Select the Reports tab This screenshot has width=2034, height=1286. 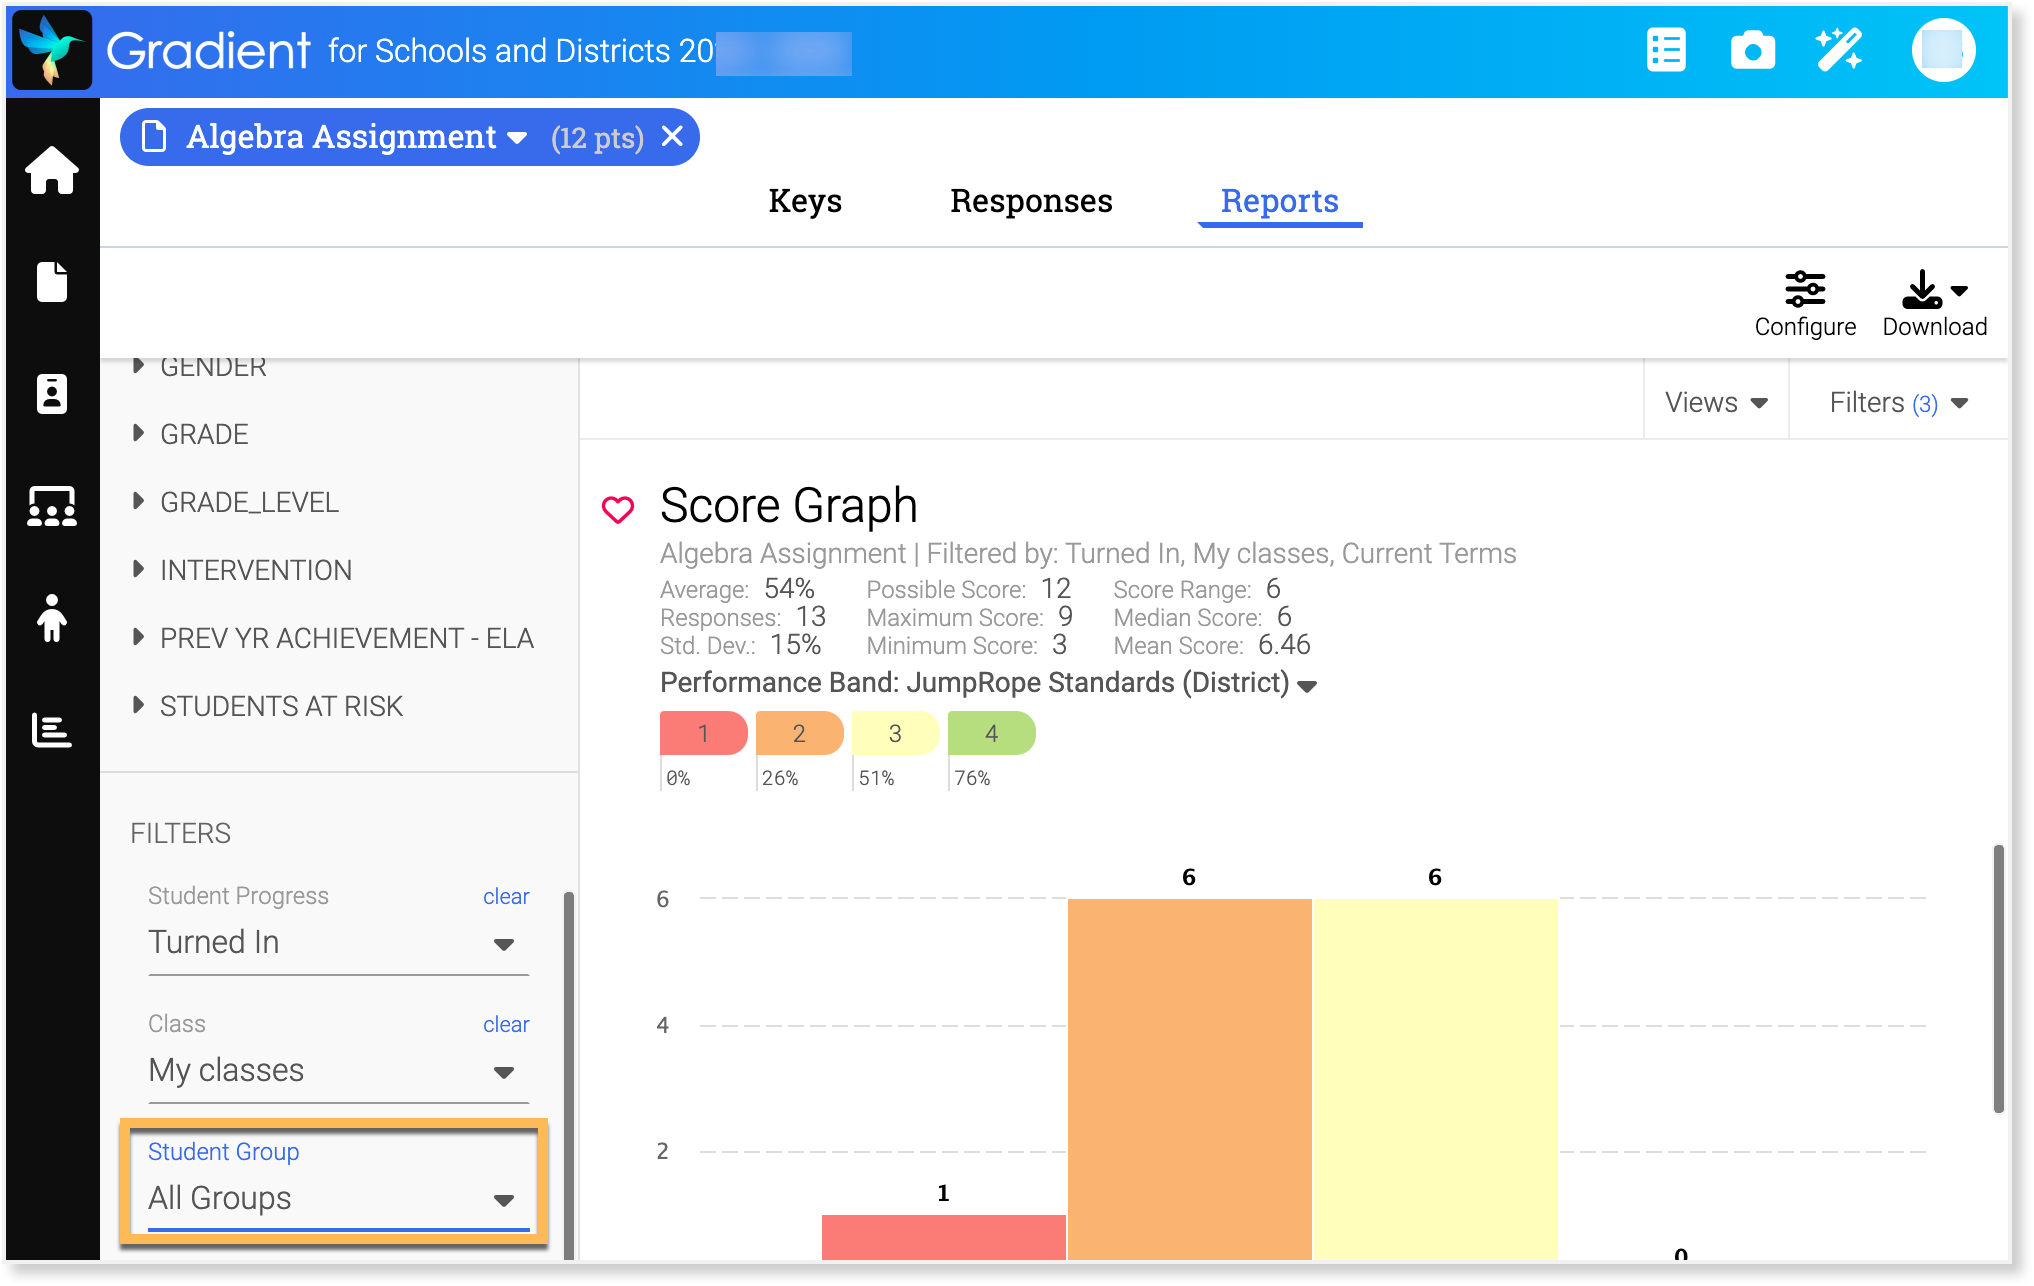point(1279,201)
